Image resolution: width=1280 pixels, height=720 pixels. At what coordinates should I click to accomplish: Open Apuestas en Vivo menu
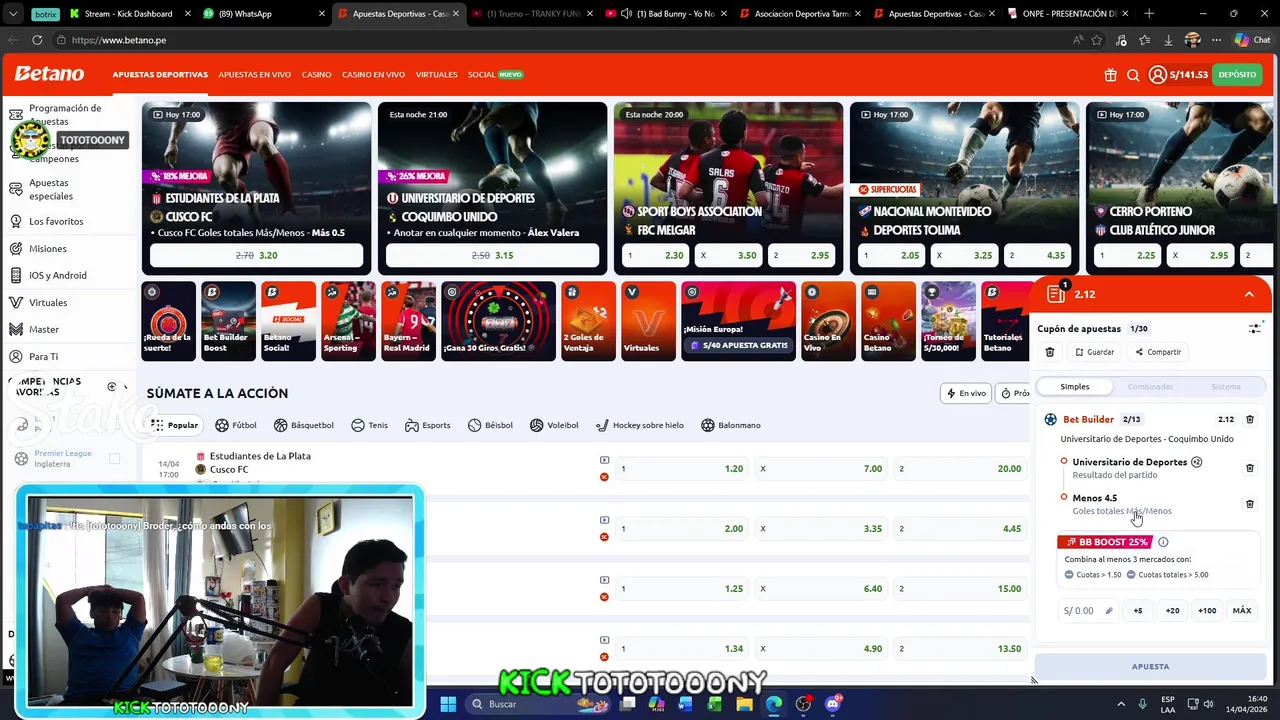tap(255, 75)
